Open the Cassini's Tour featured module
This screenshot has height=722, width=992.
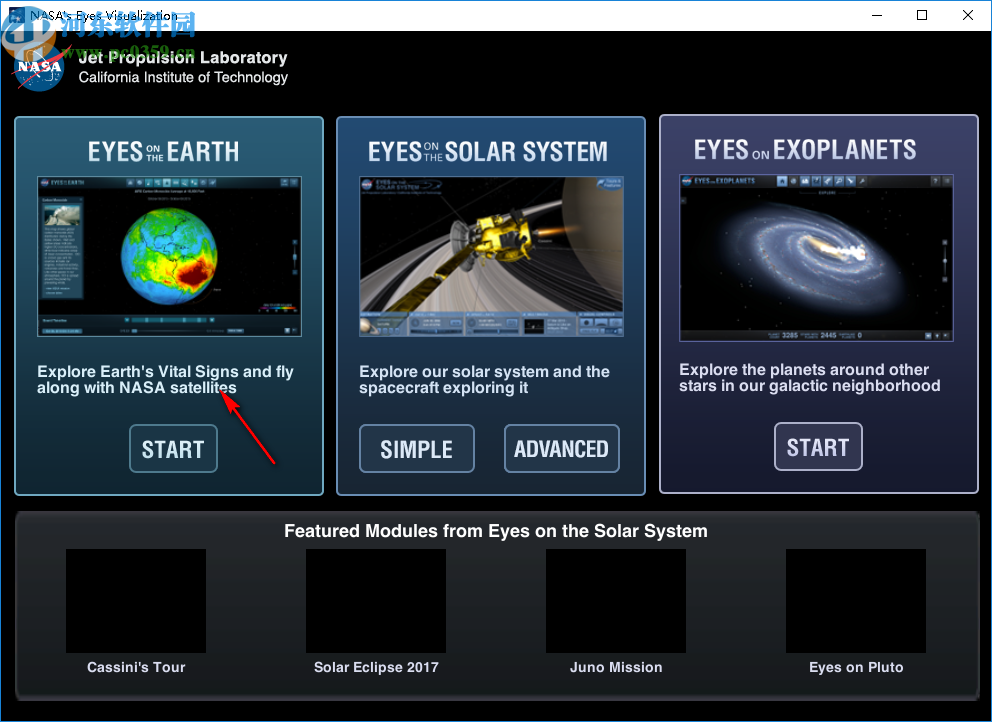136,600
